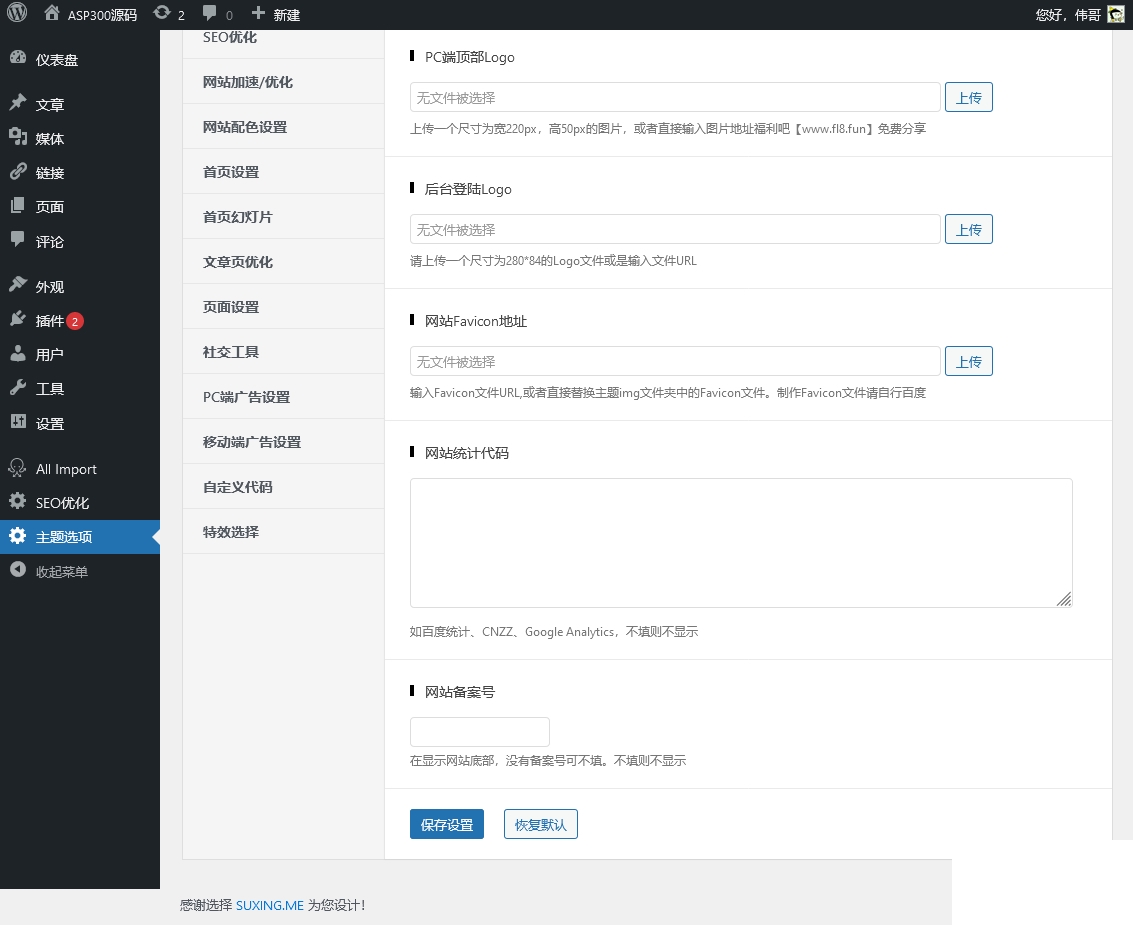The image size is (1133, 925).
Task: Click the 恢复默认 reset button
Action: (x=541, y=825)
